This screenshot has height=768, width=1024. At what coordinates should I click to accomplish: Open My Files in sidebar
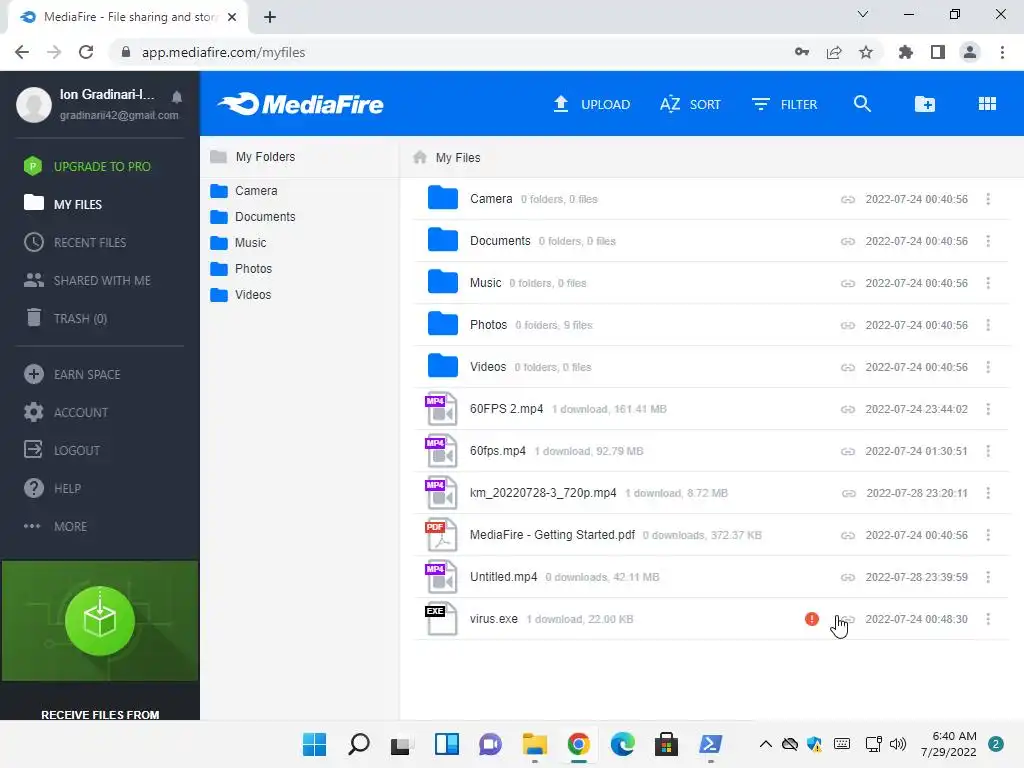tap(63, 204)
